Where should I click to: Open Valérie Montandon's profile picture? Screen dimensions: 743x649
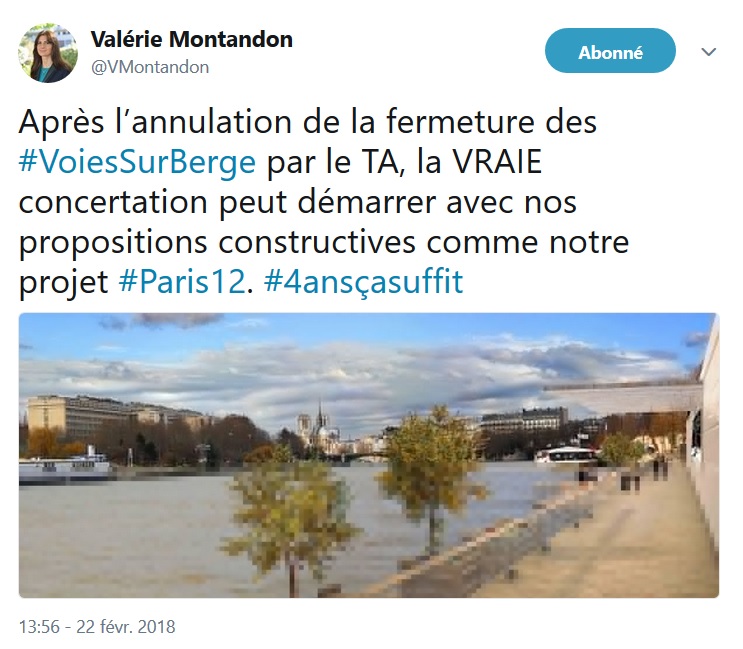(48, 53)
